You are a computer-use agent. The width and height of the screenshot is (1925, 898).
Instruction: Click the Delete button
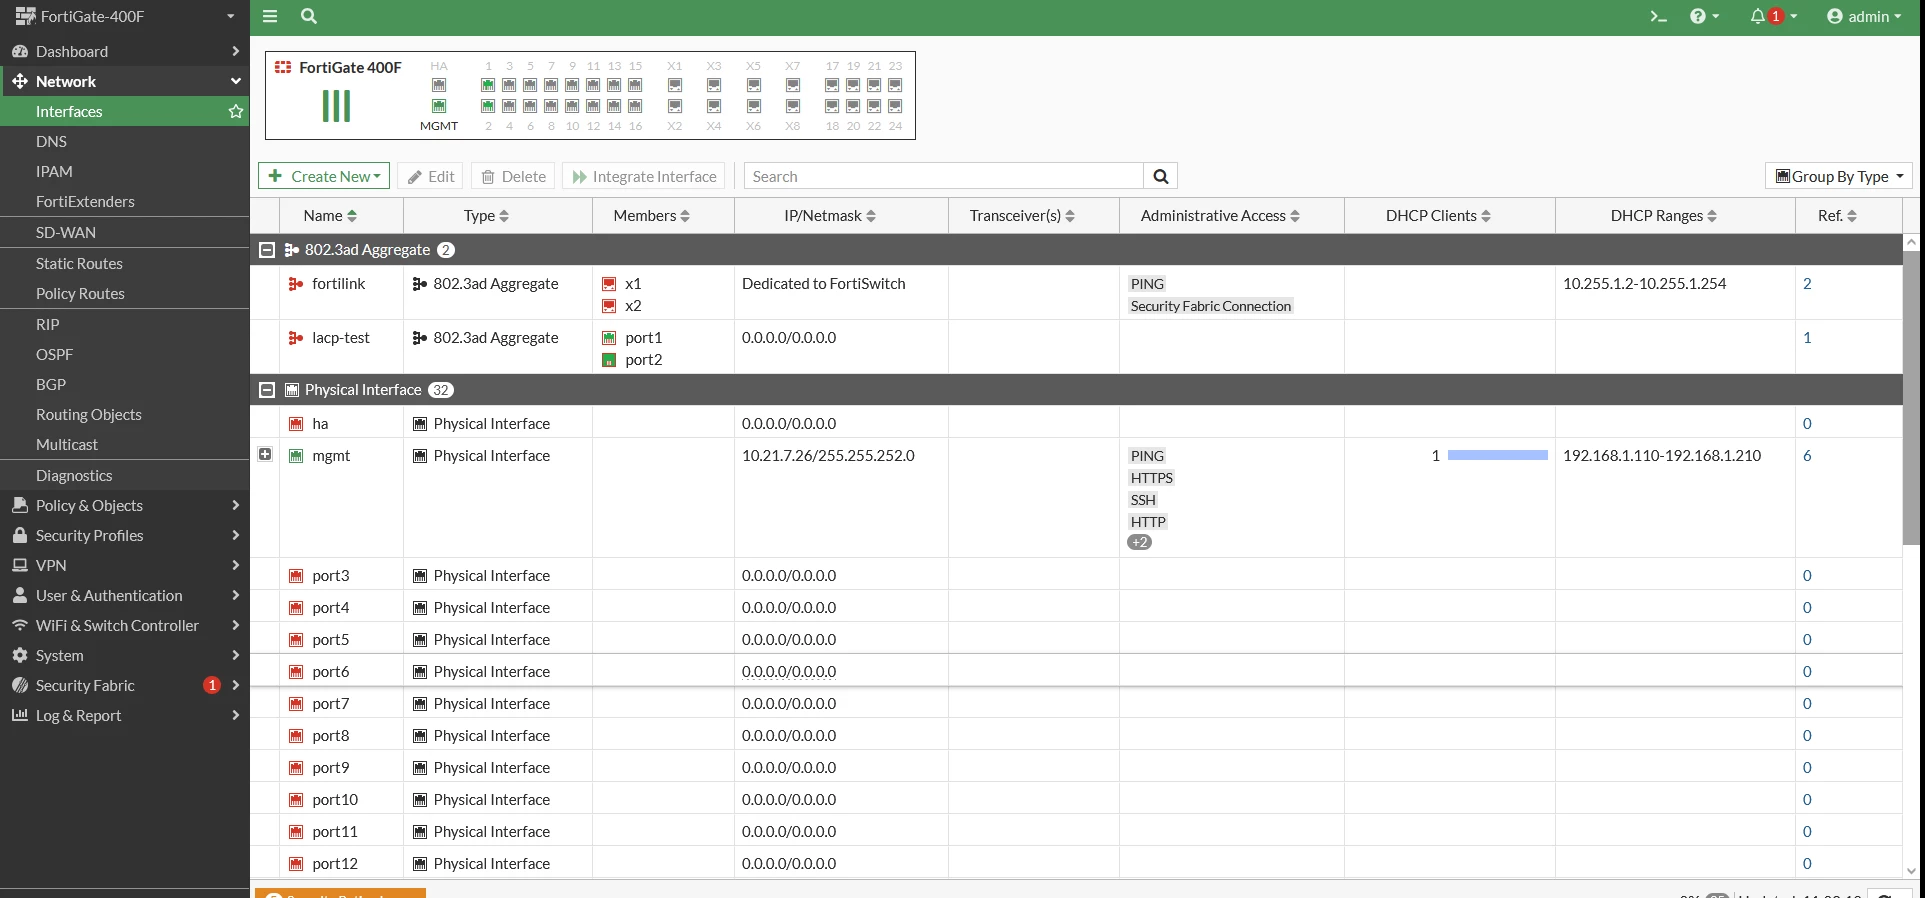tap(514, 176)
